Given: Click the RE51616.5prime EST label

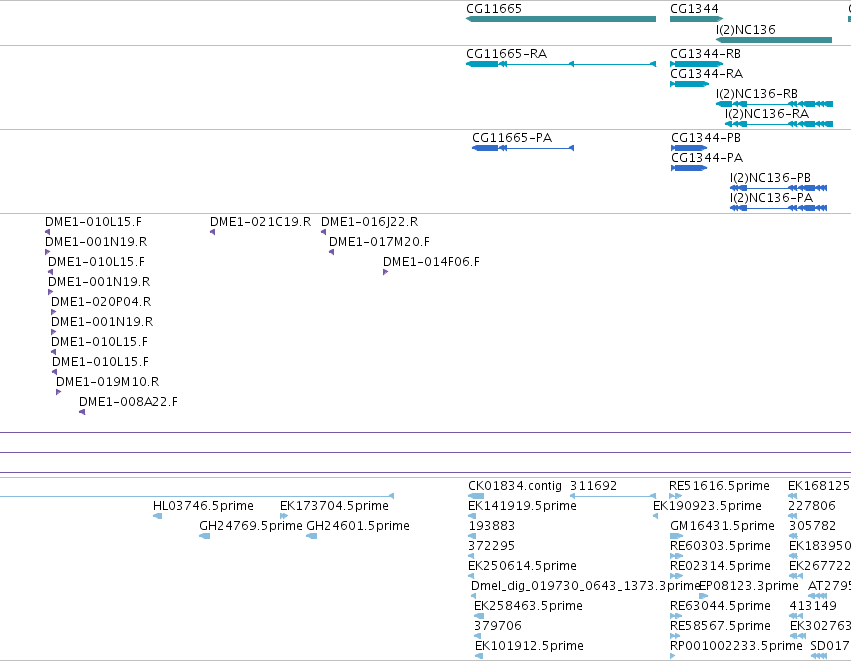Looking at the screenshot, I should coord(719,486).
